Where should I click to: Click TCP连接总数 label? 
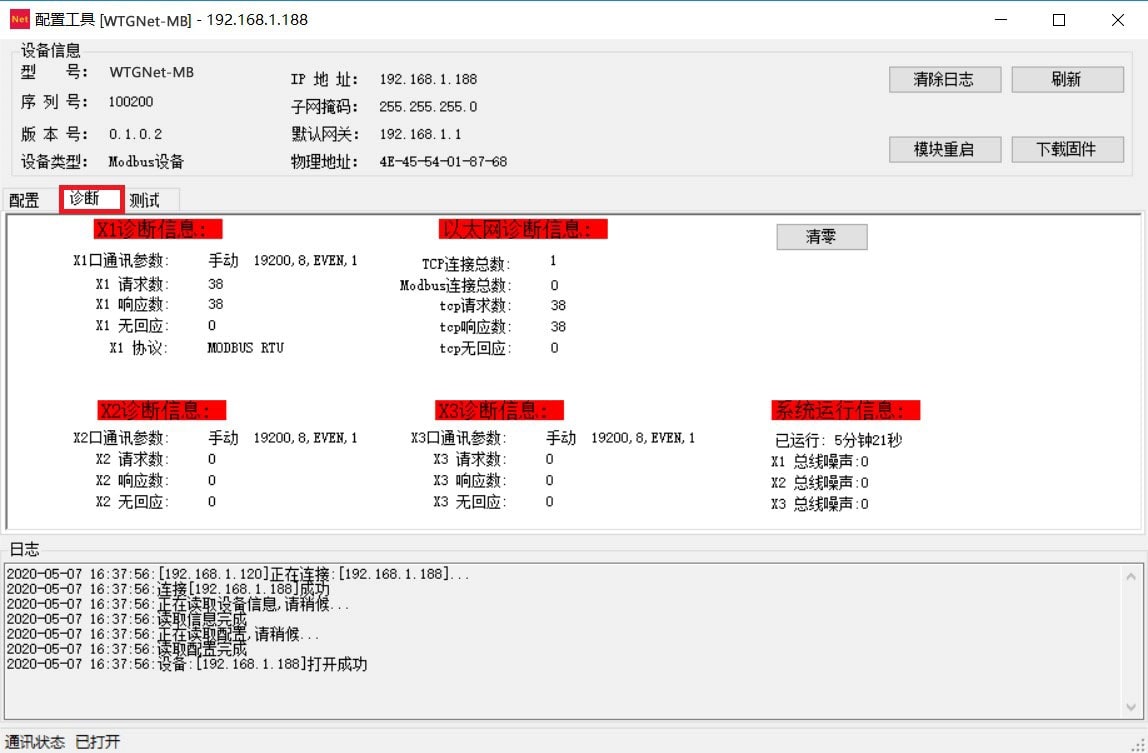466,264
